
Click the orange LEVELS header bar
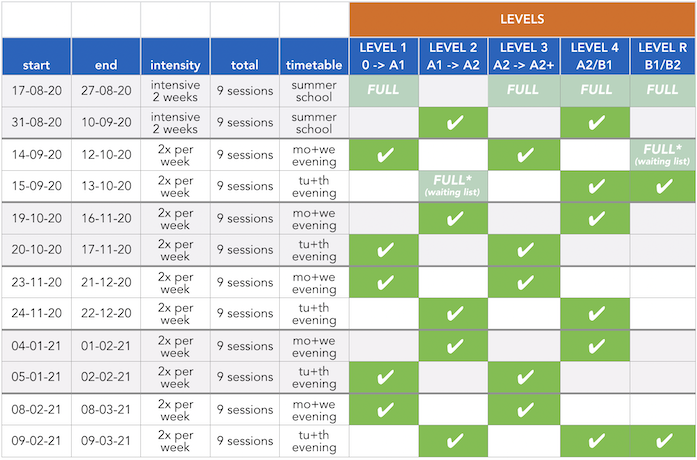pos(522,19)
